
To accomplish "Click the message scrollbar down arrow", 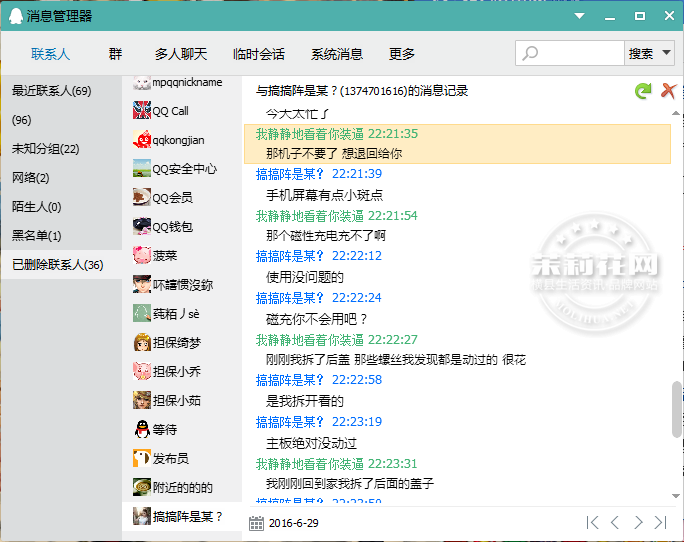I will tap(676, 496).
